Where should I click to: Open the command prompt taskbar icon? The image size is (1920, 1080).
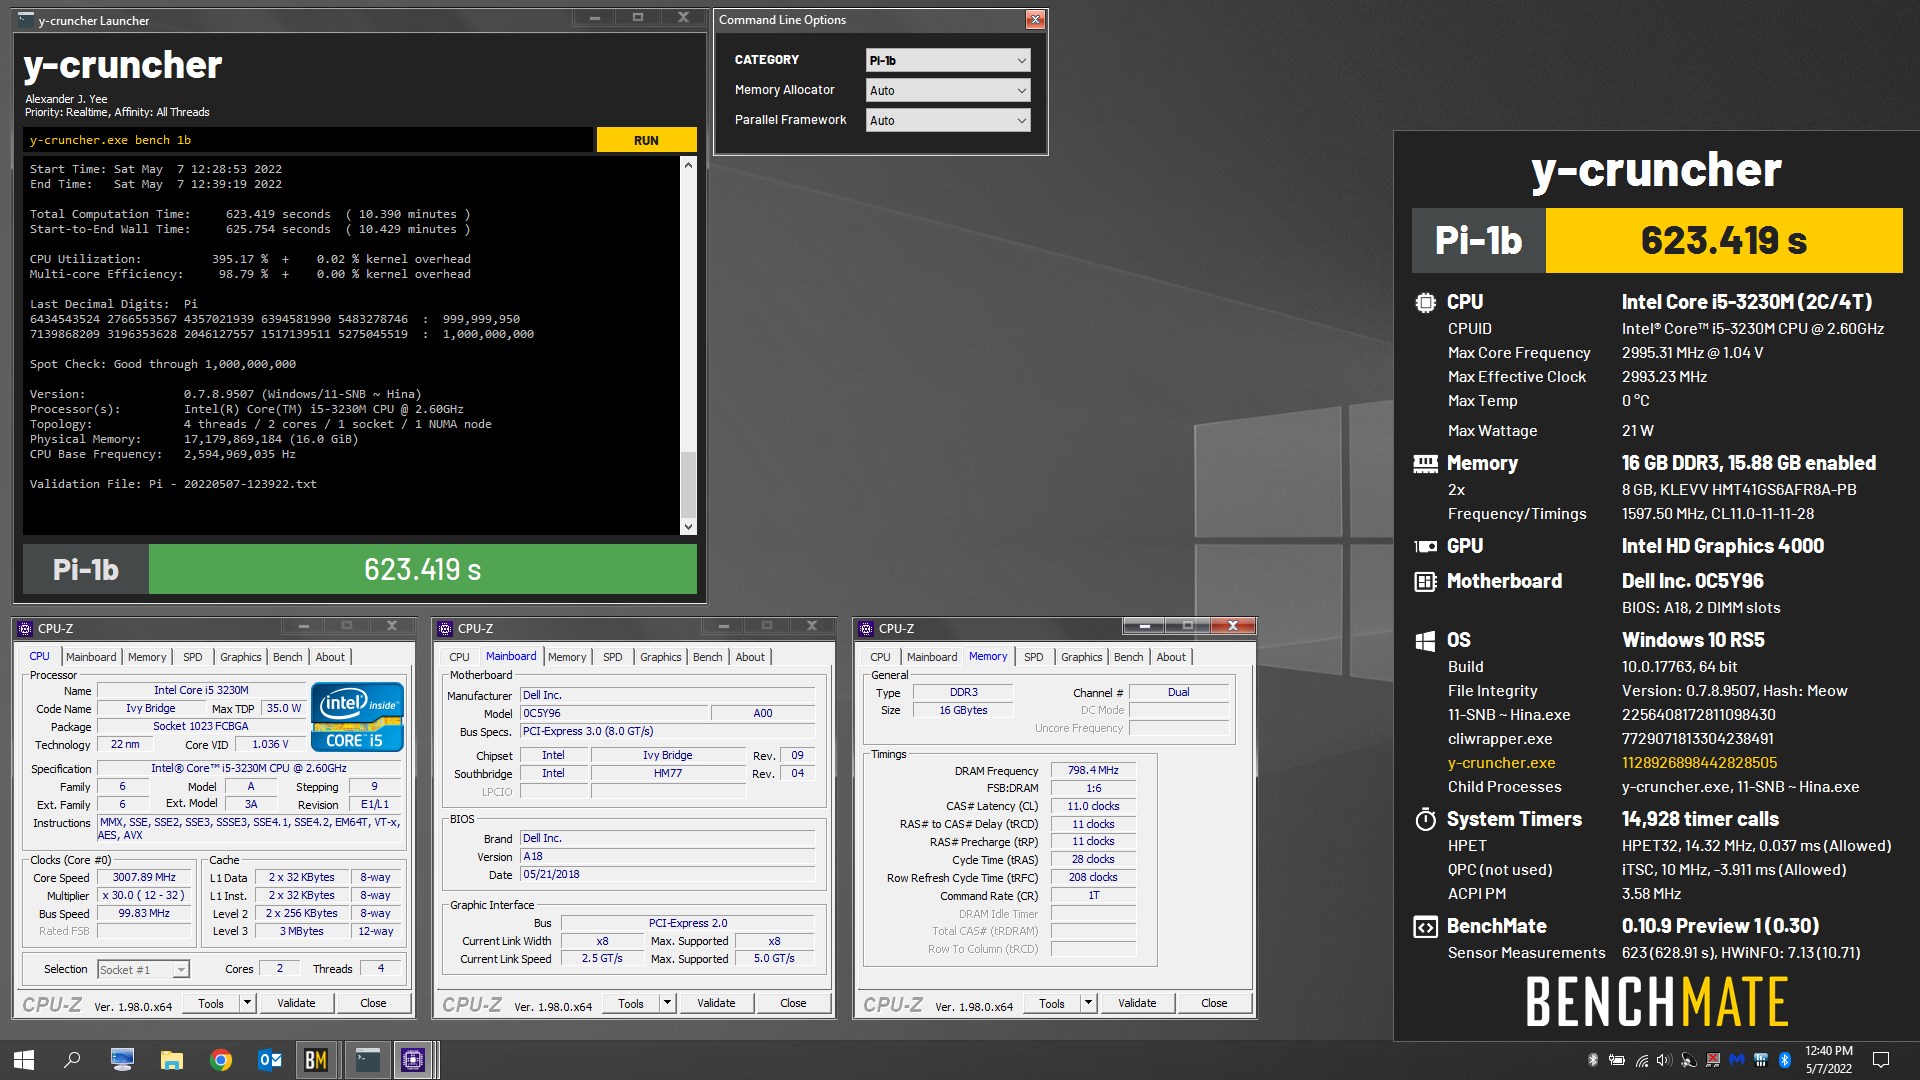pyautogui.click(x=367, y=1060)
